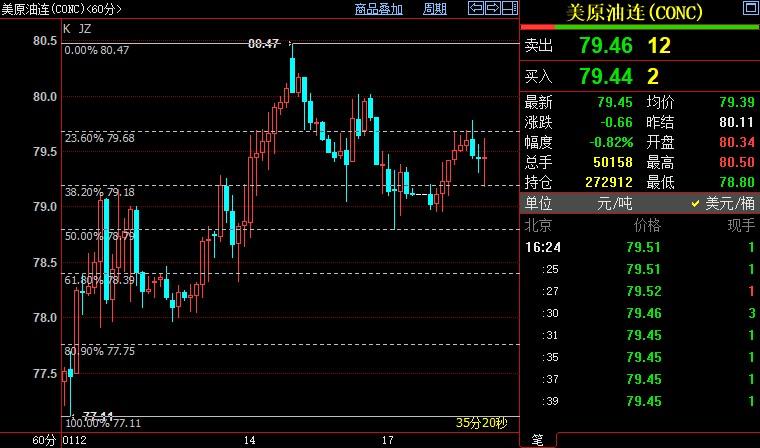Open the 周期 period selector
This screenshot has height=448, width=760.
[x=435, y=9]
